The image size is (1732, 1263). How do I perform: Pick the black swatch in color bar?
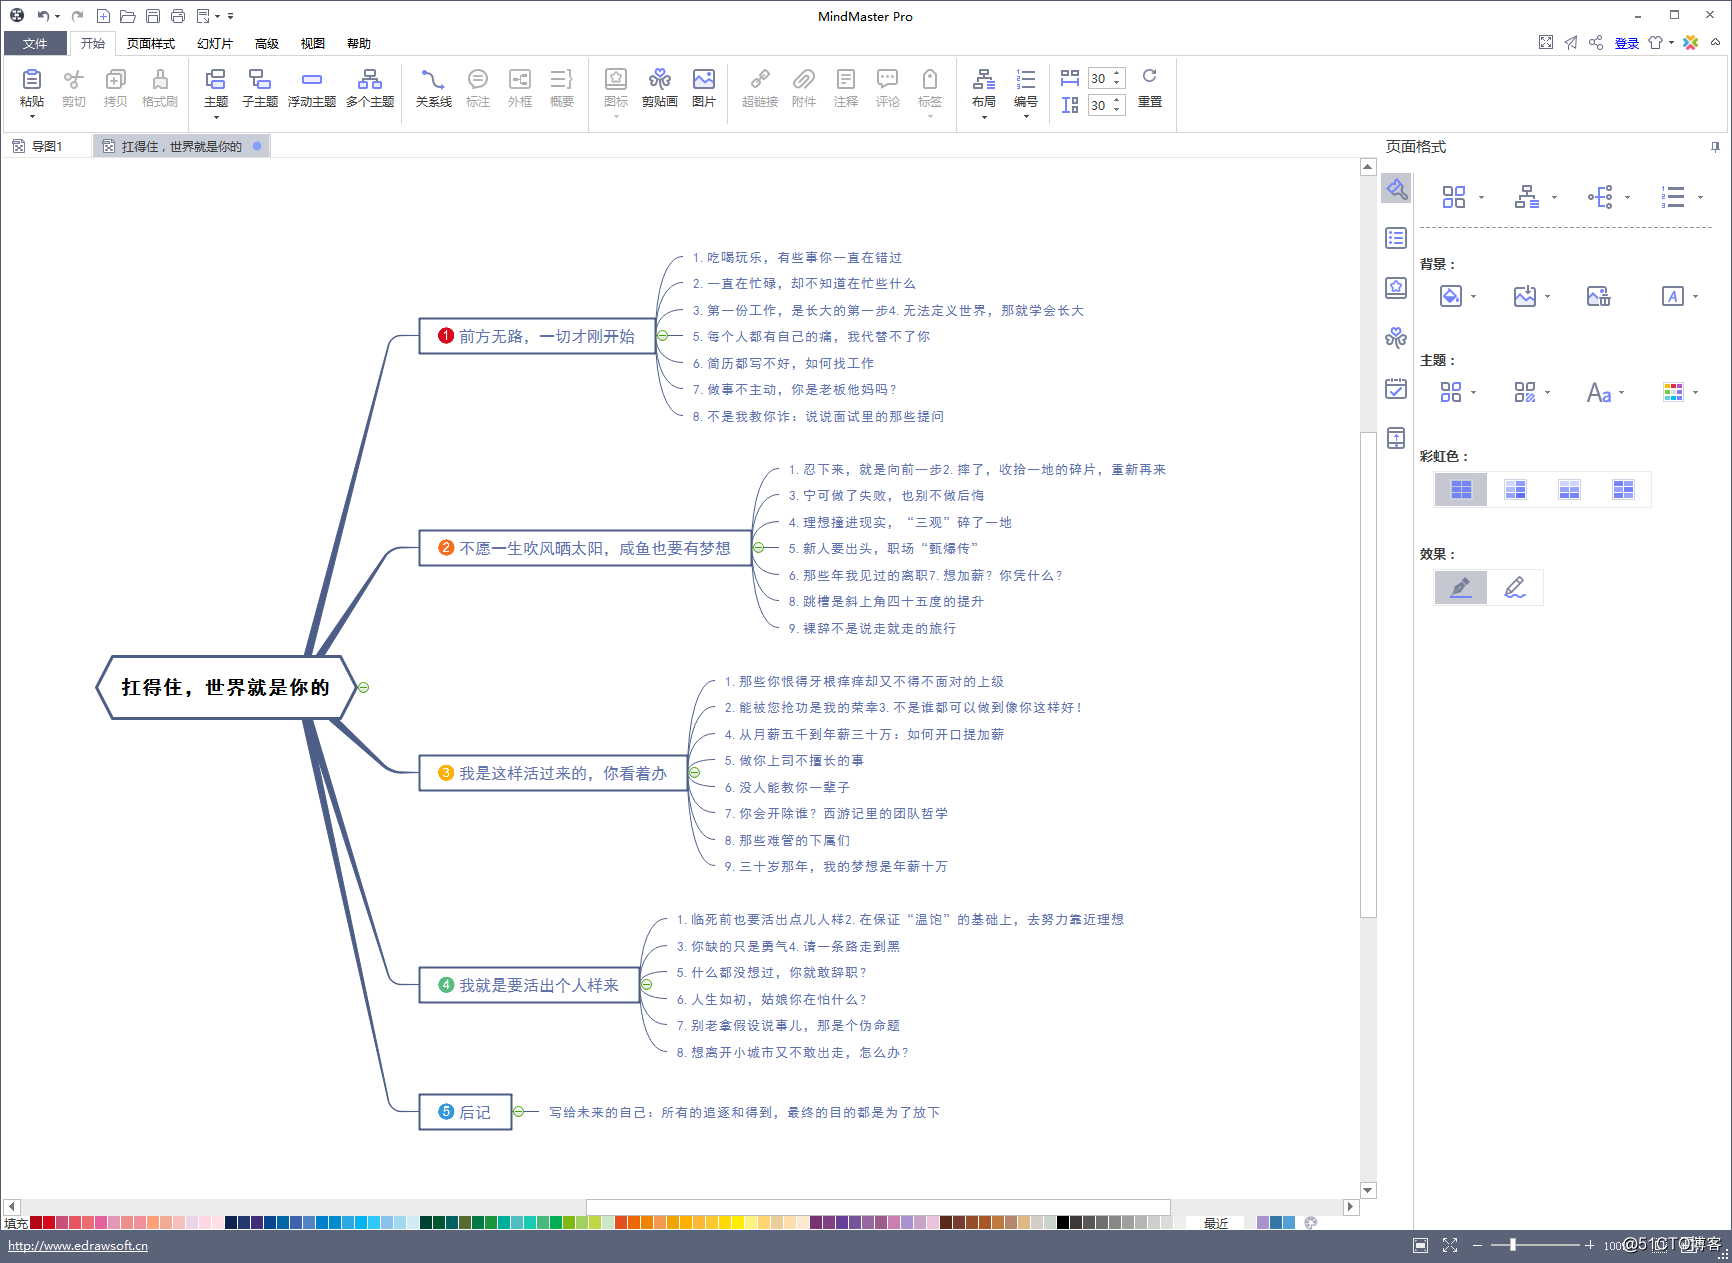coord(1063,1222)
